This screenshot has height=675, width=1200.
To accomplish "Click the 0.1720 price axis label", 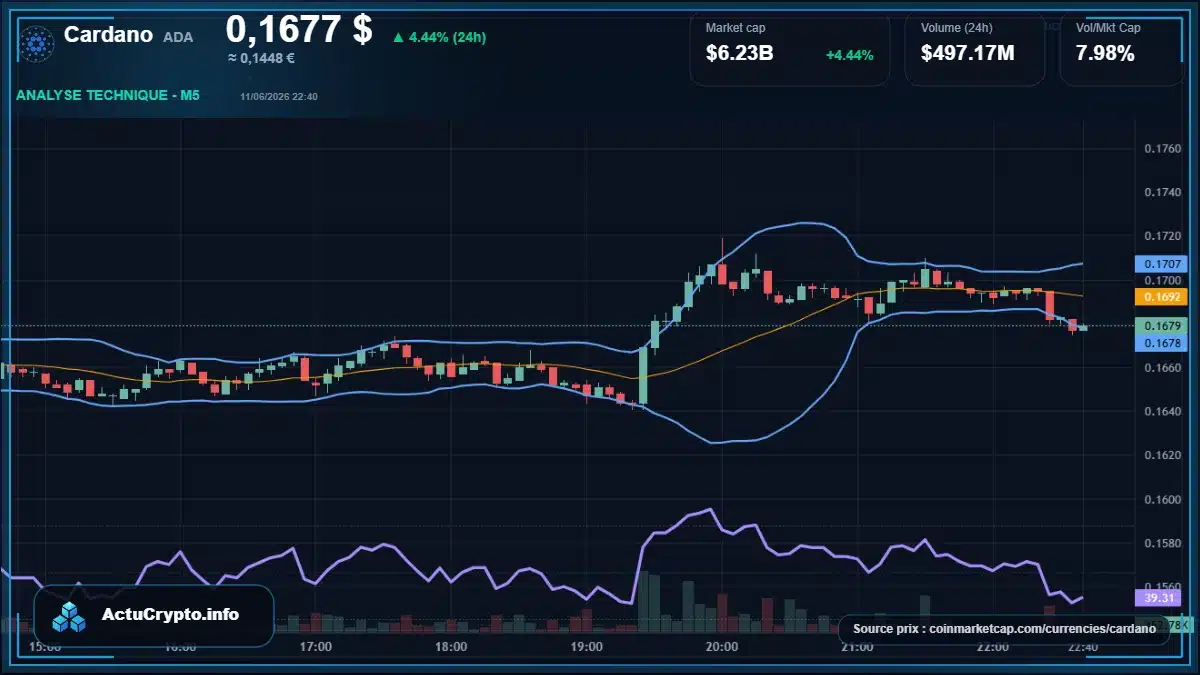I will coord(1162,237).
